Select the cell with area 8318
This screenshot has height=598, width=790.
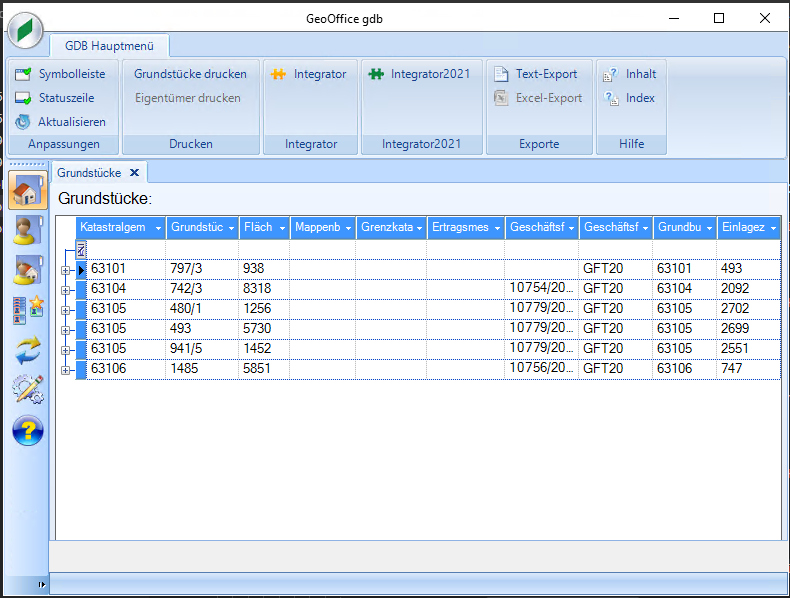(264, 289)
